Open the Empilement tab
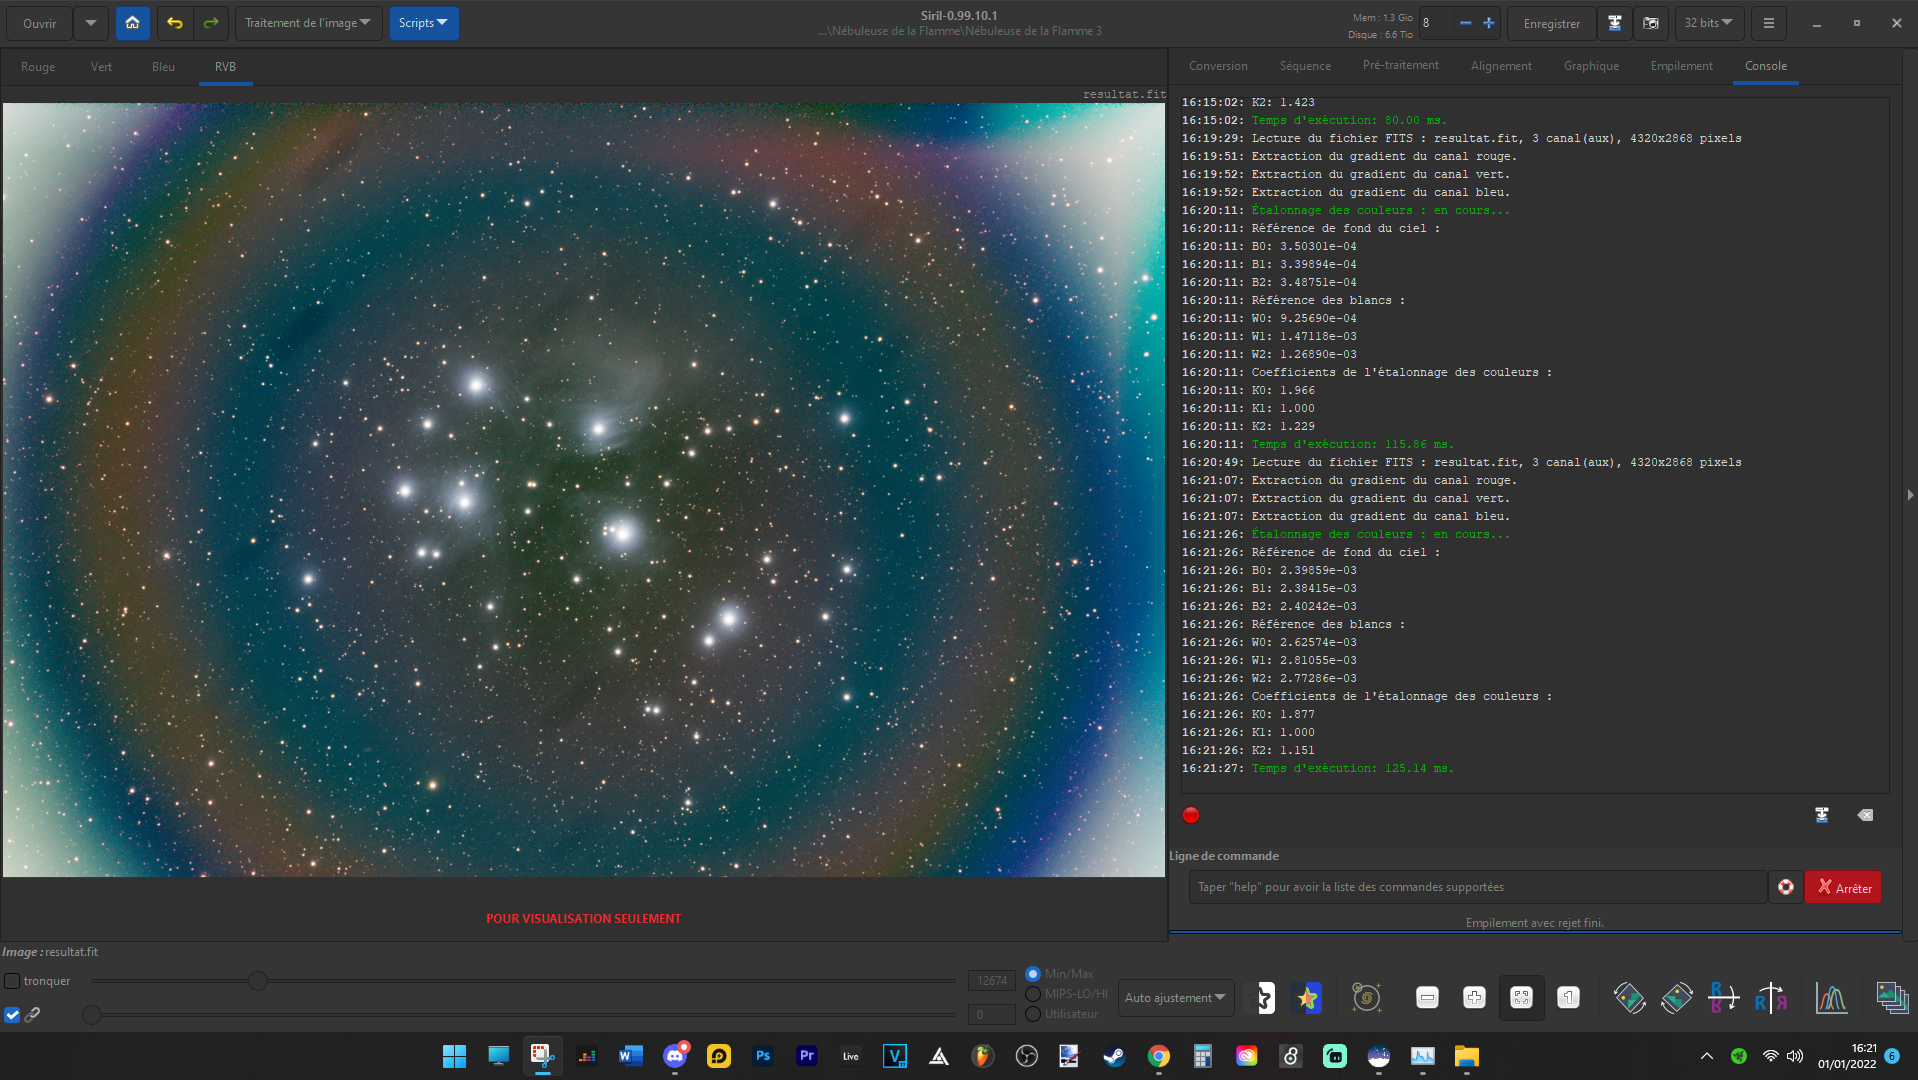 click(1681, 66)
